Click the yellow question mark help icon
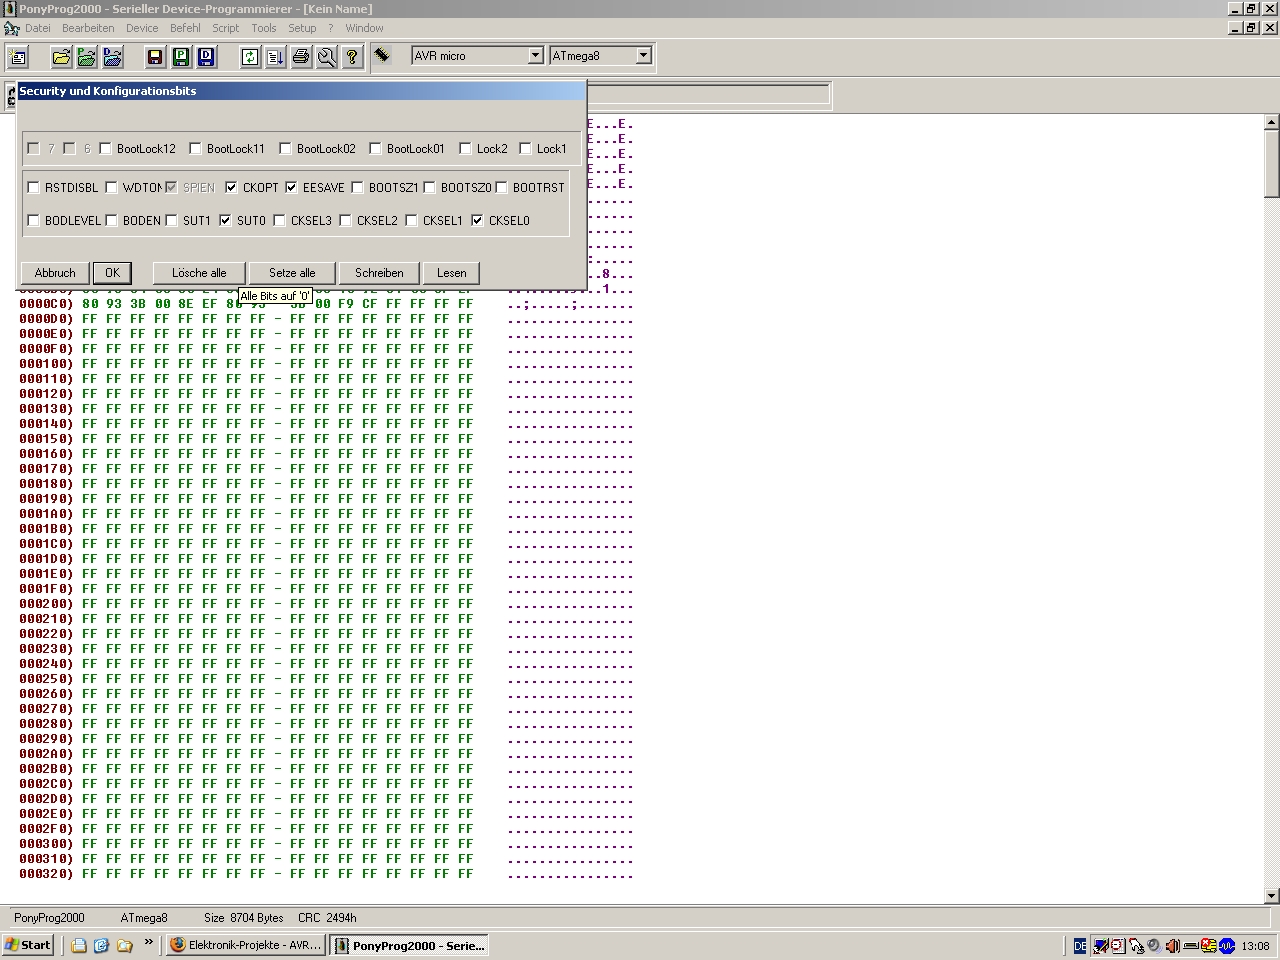Screen dimensions: 1280x960 click(x=352, y=57)
